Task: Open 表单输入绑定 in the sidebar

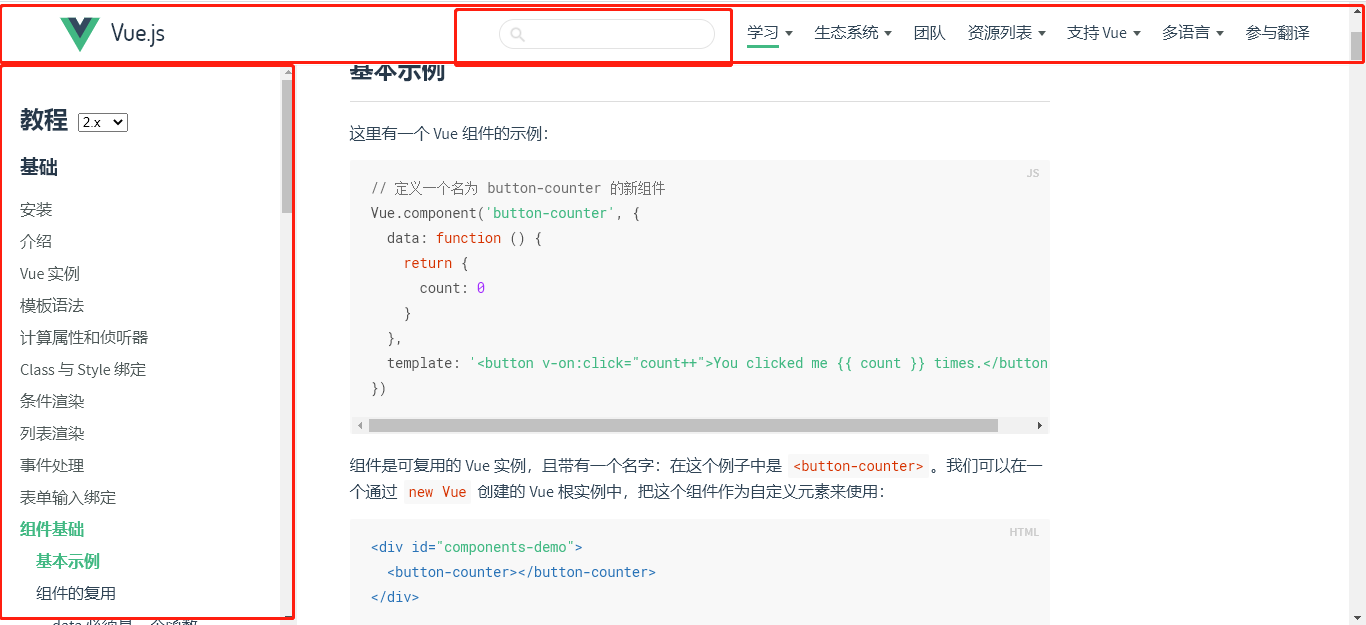Action: coord(68,498)
